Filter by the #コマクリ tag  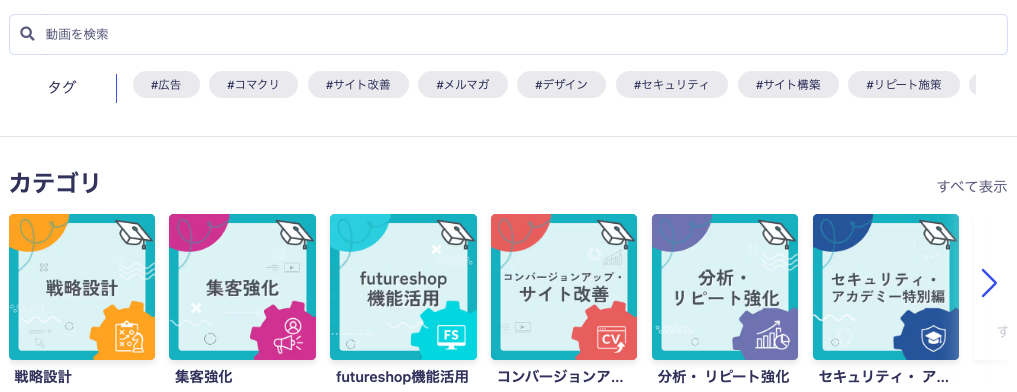click(253, 84)
